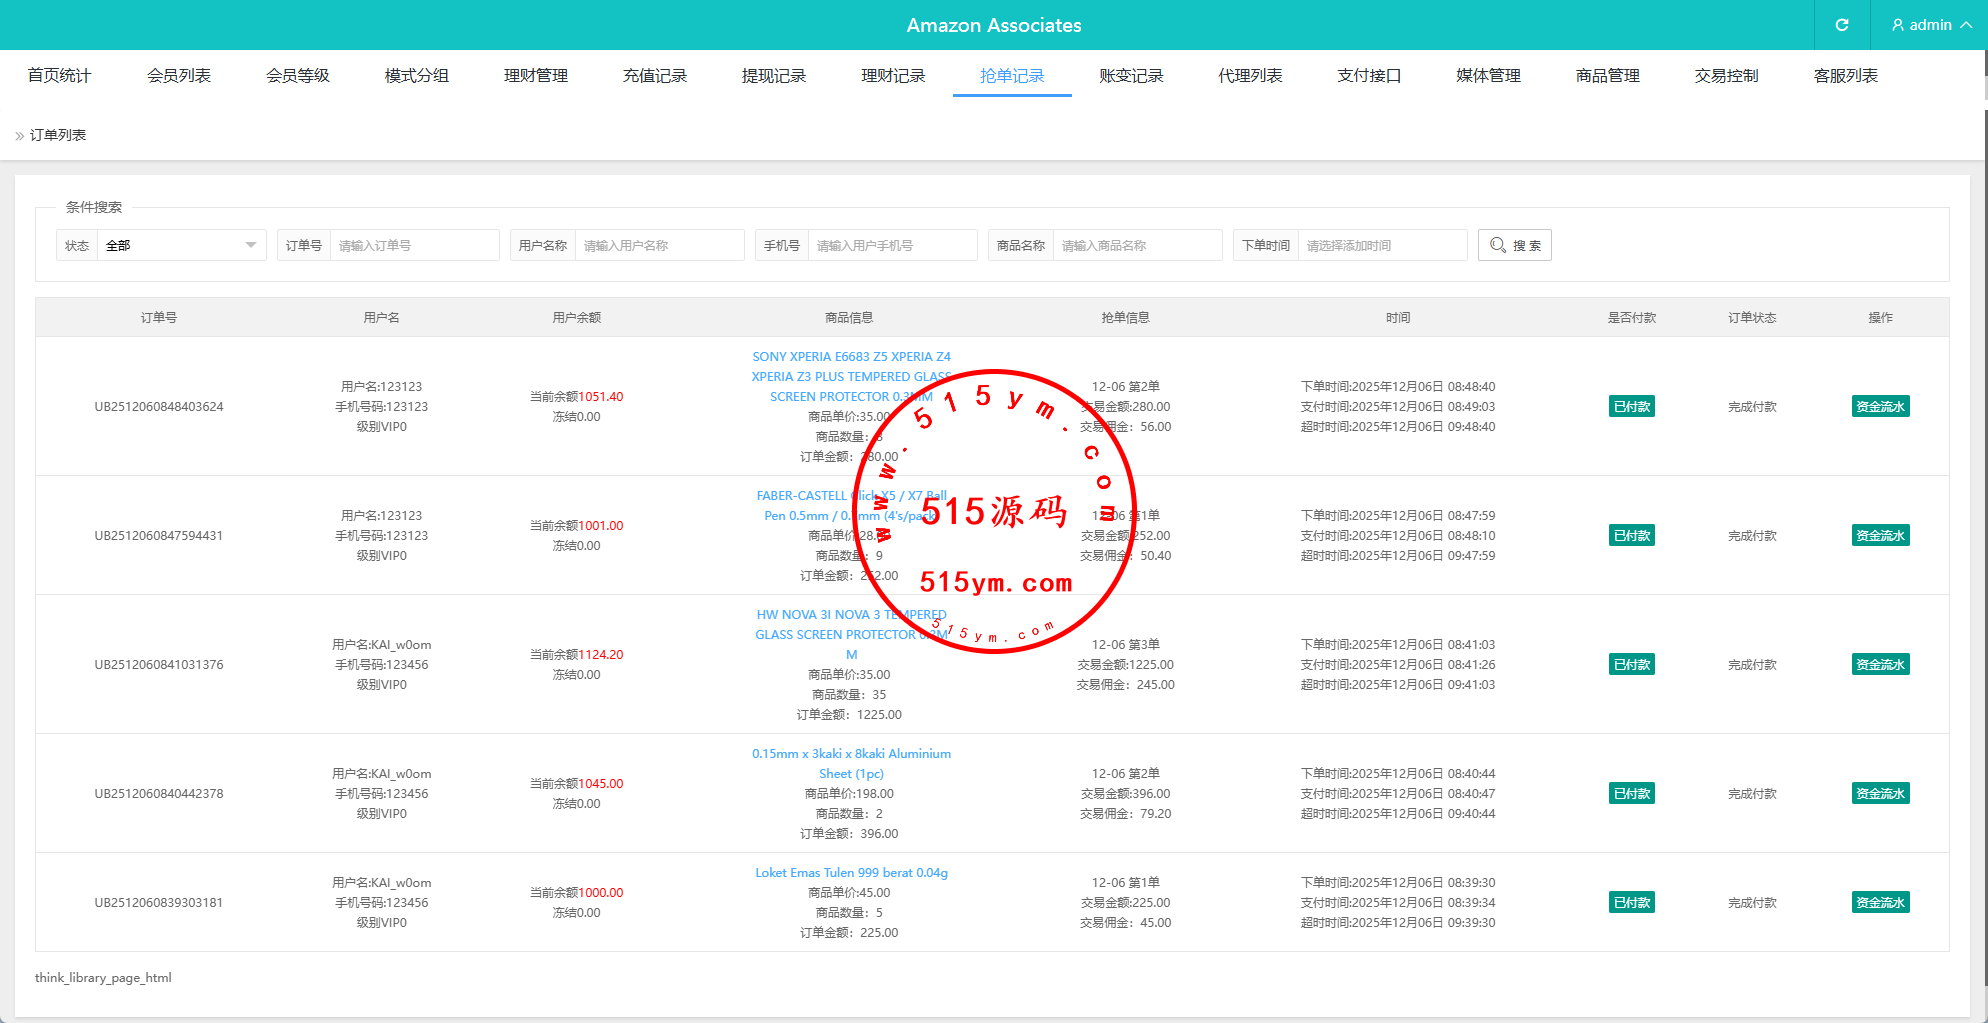Viewport: 1988px width, 1023px height.
Task: Select the 商品管理 tab
Action: pyautogui.click(x=1607, y=76)
